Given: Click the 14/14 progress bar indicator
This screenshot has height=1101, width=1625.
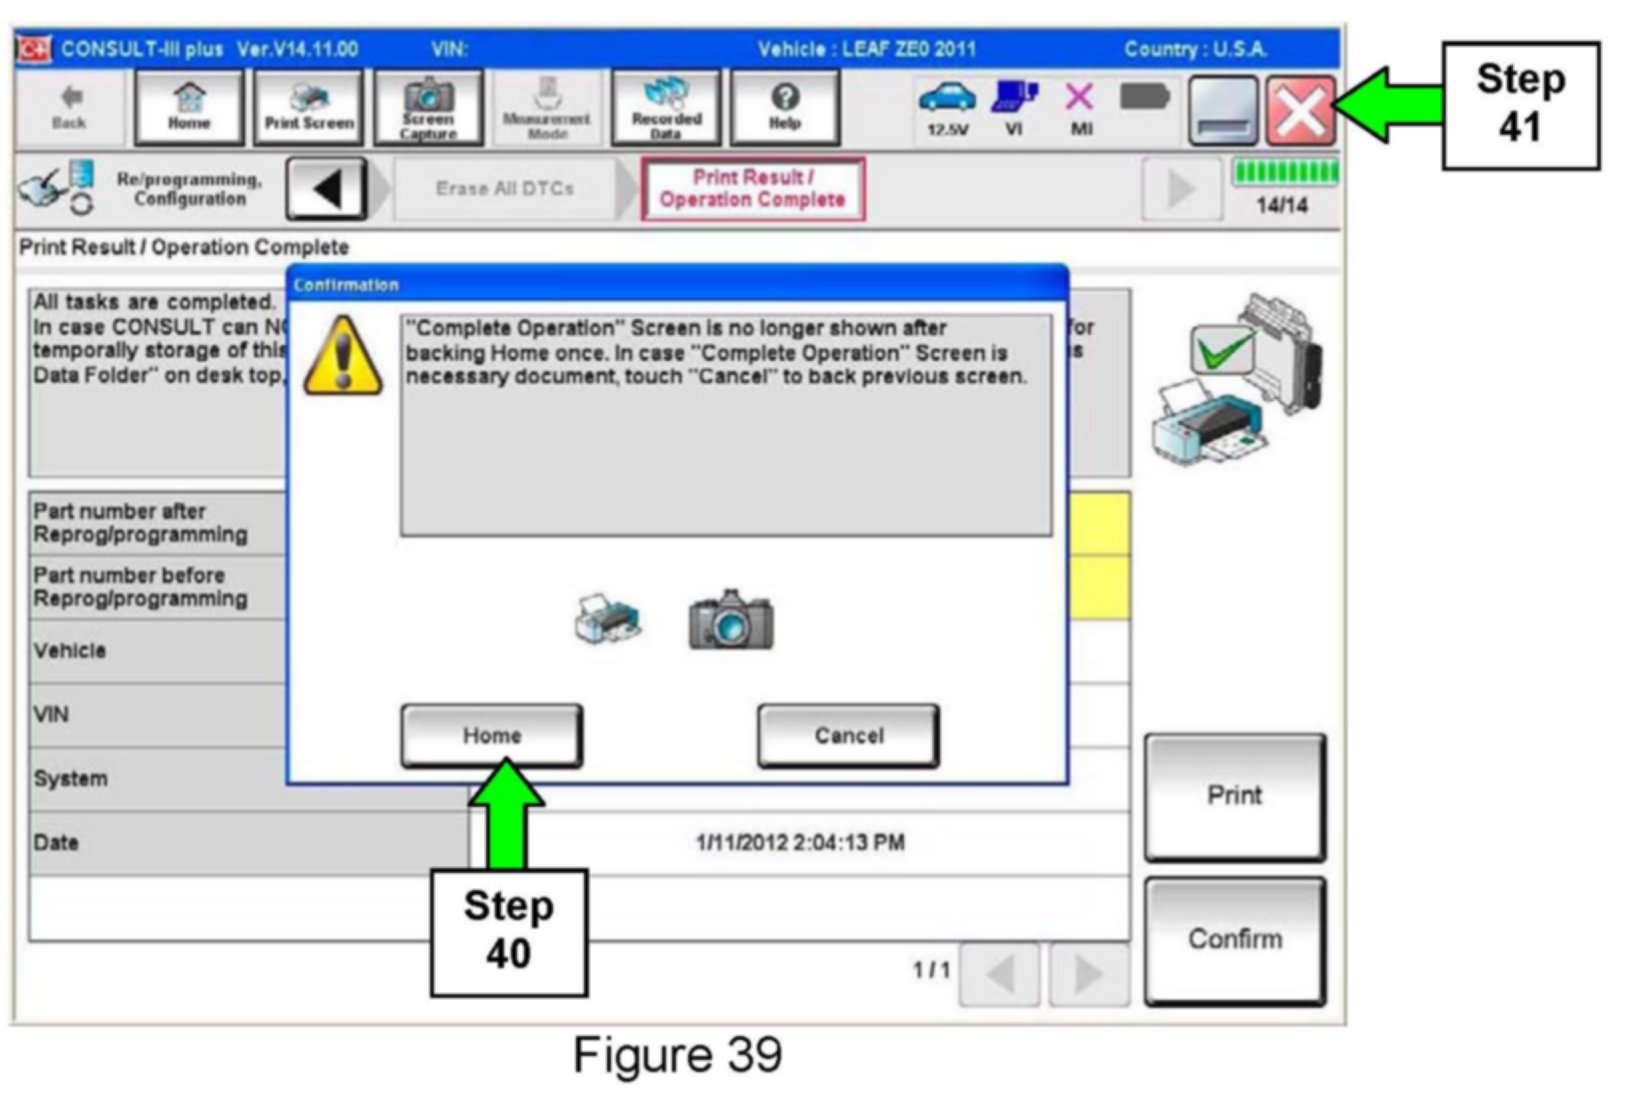Looking at the screenshot, I should coord(1283,187).
